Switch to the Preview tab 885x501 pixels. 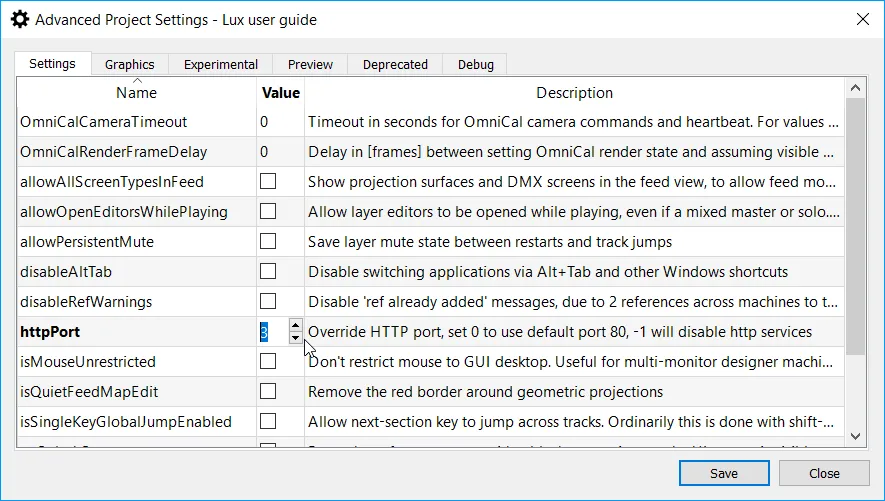click(x=310, y=64)
